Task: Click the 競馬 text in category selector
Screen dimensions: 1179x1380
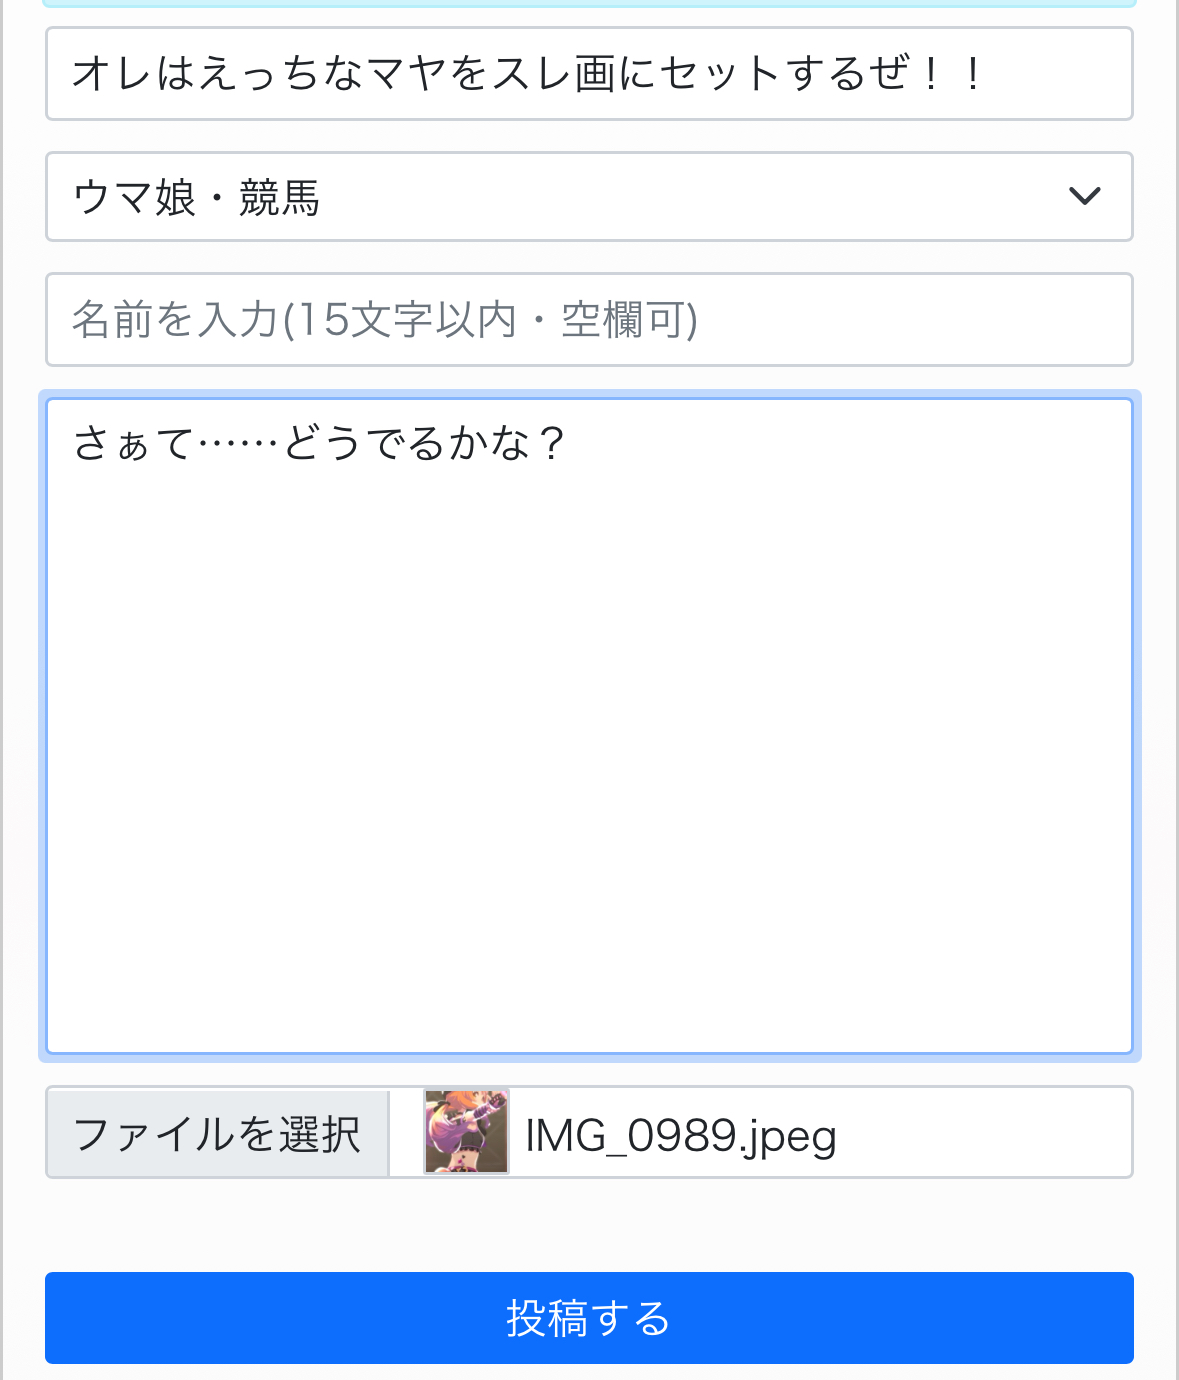Action: 279,198
